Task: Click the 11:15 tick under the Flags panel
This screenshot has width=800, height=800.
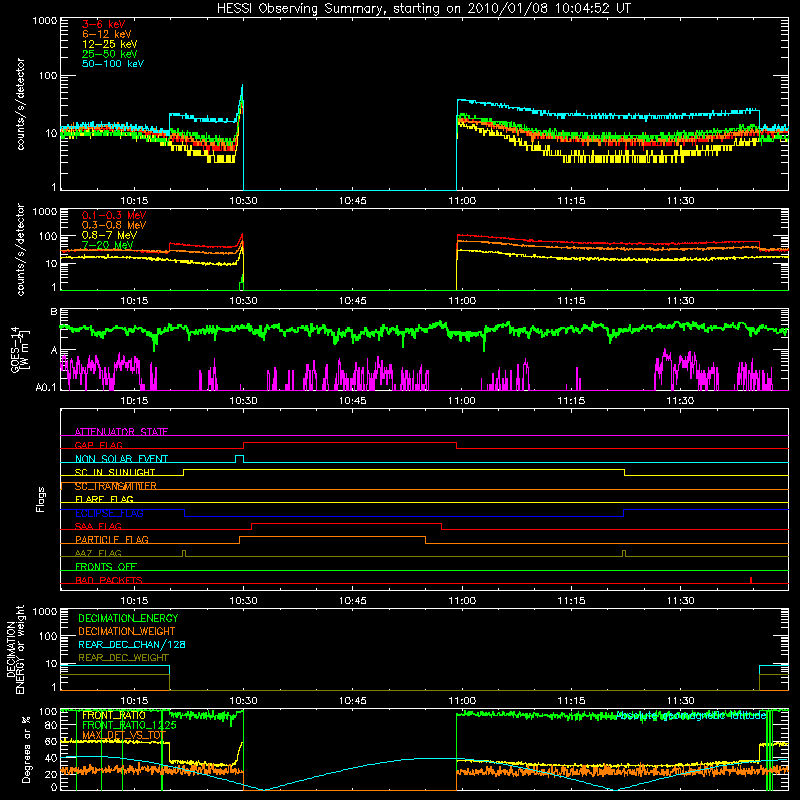Action: click(x=571, y=601)
